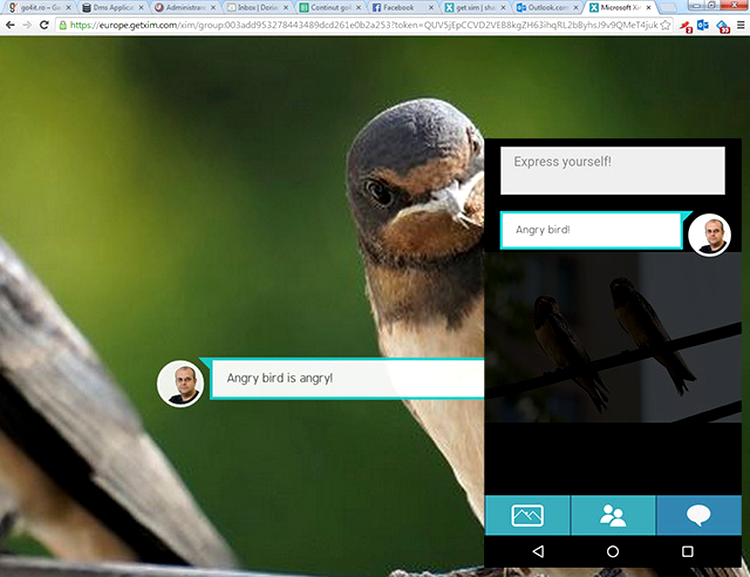This screenshot has height=577, width=750.
Task: Open the Outlook extension icon in toolbar
Action: tap(703, 25)
